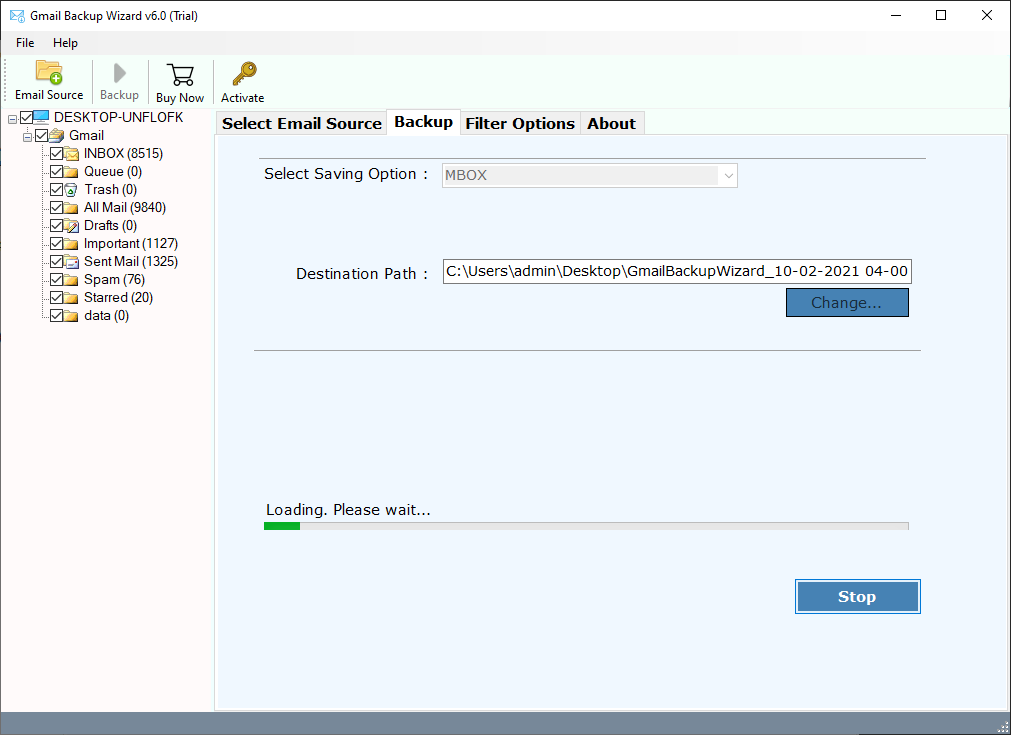
Task: Open the File menu
Action: [x=25, y=43]
